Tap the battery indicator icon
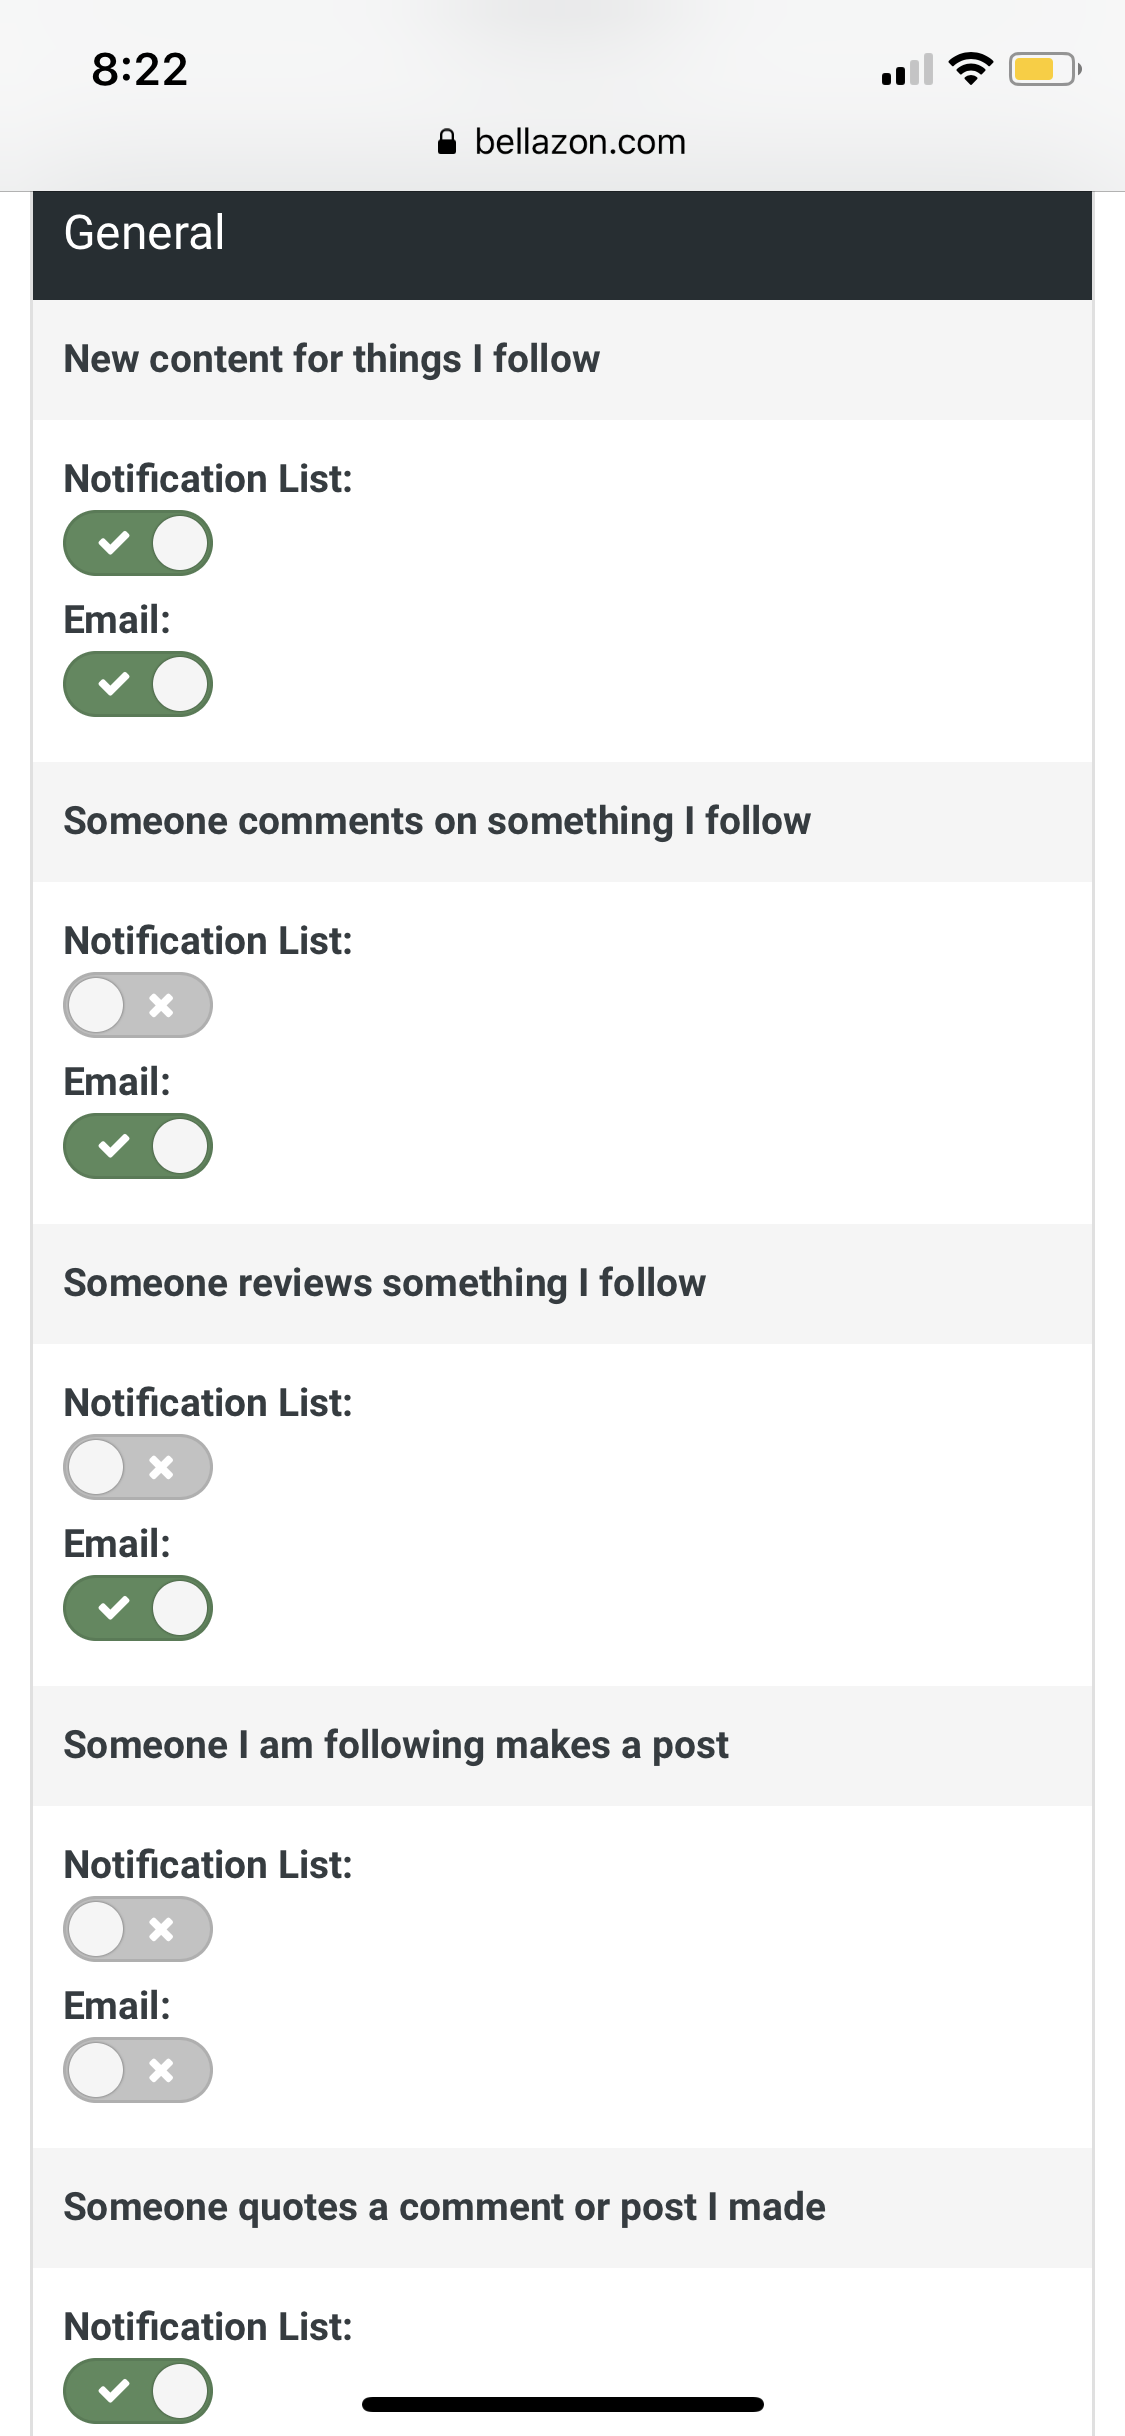The width and height of the screenshot is (1125, 2436). 1044,69
